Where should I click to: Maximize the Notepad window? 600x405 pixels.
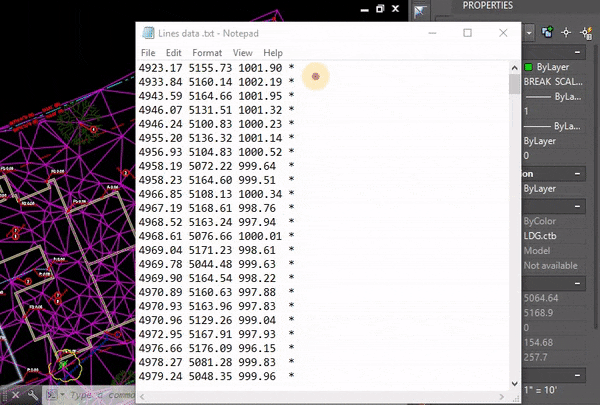[467, 33]
